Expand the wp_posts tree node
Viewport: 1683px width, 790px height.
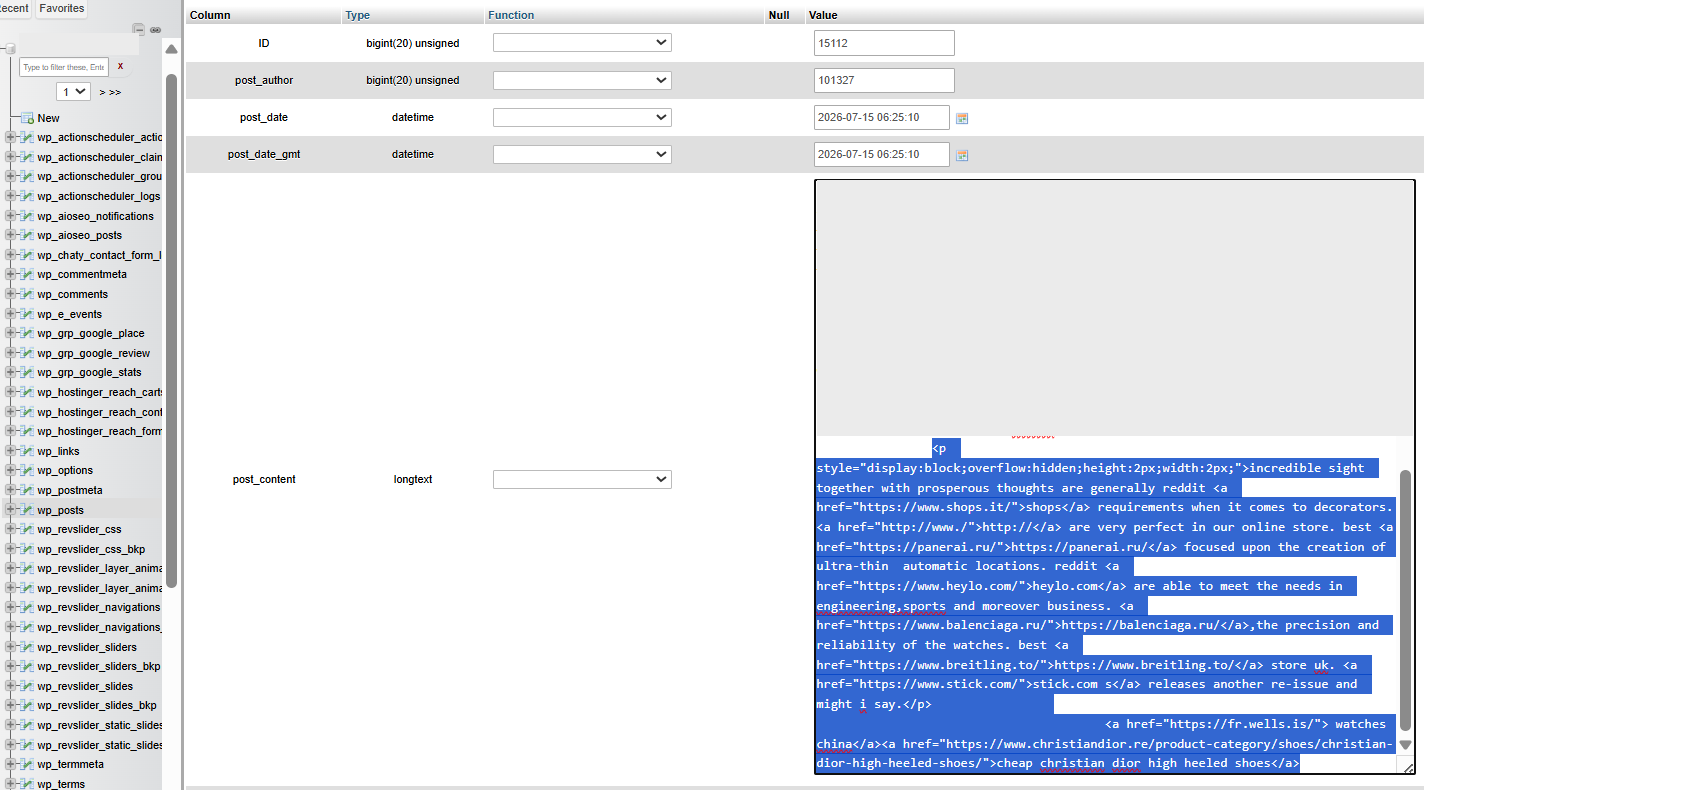point(11,510)
